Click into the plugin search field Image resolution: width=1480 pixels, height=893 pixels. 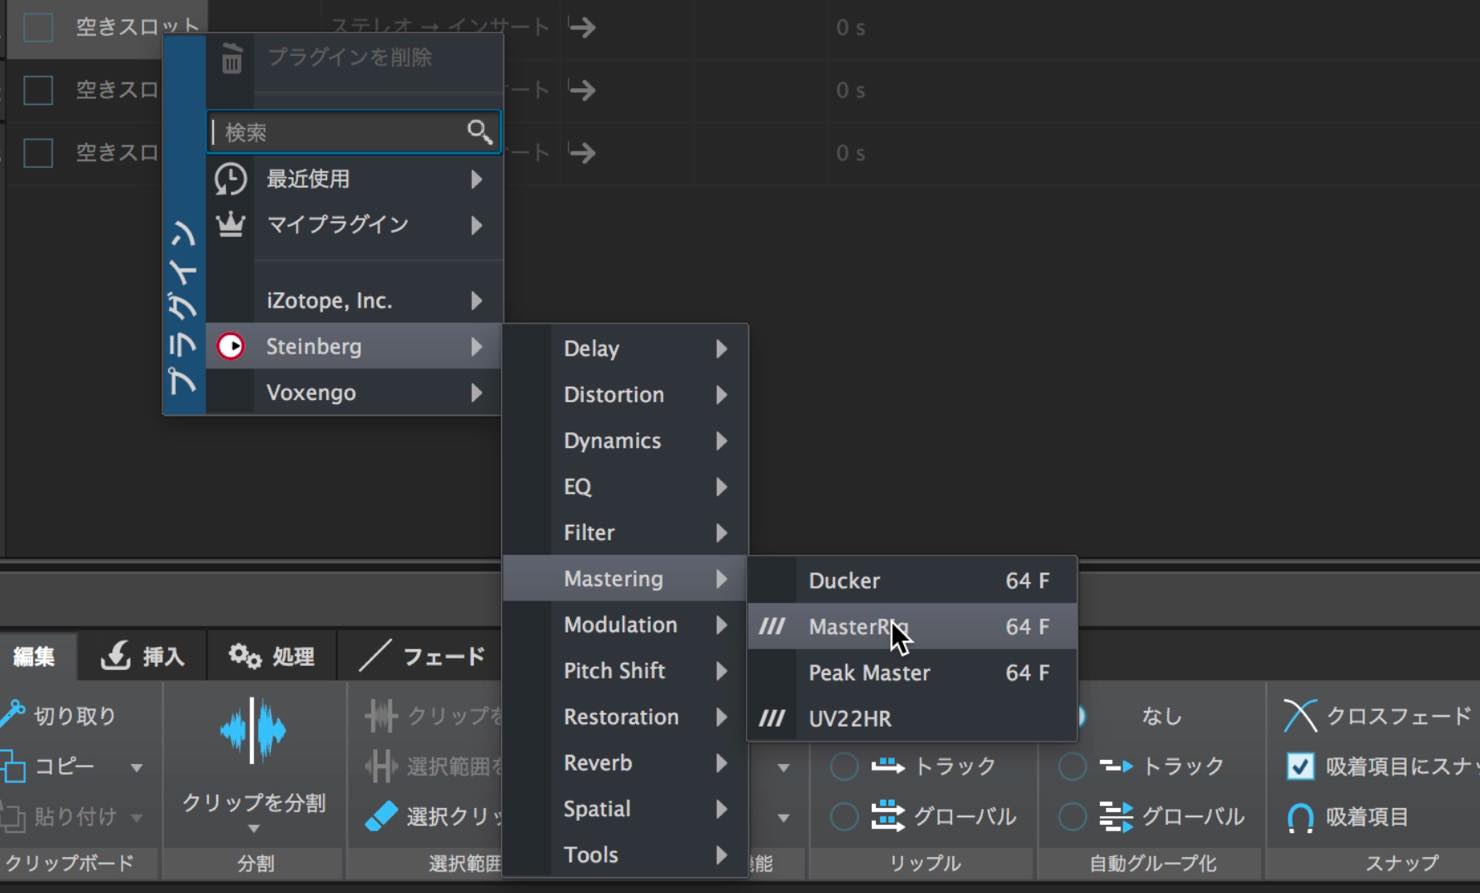pos(337,132)
